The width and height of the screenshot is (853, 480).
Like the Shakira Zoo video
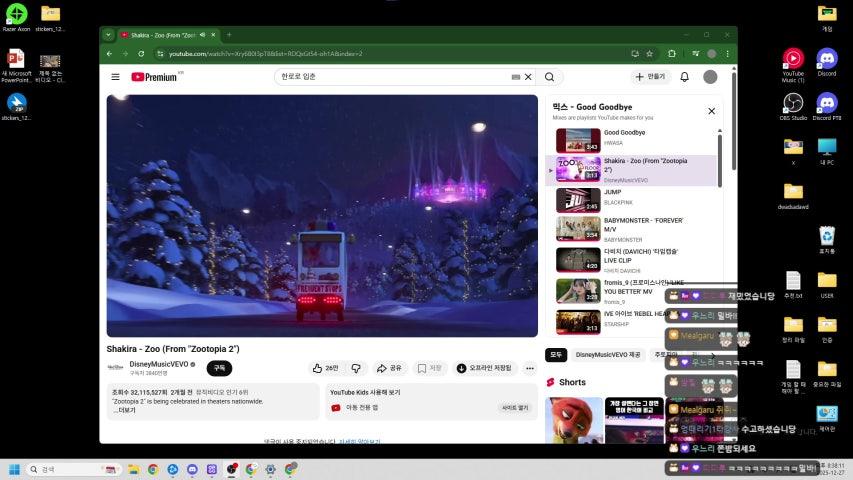[x=325, y=368]
